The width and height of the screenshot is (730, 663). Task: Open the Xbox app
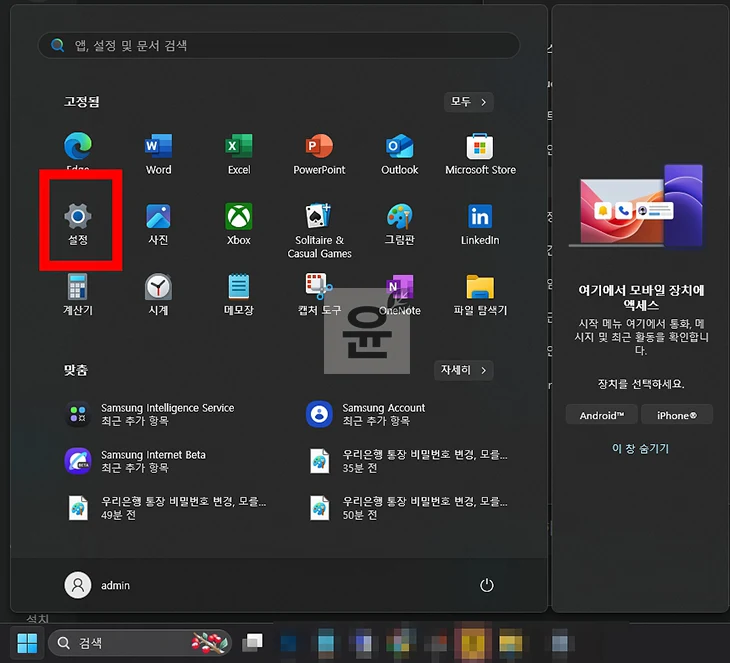click(238, 217)
